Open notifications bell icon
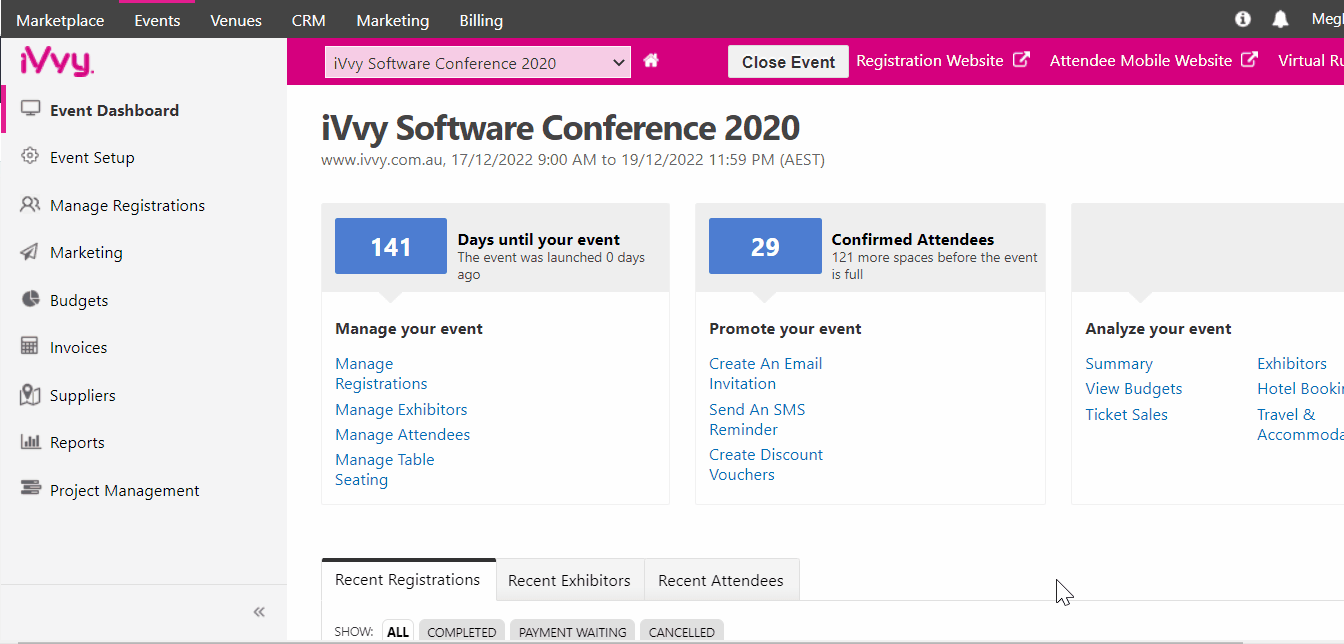Screen dimensions: 1344x644 point(1280,19)
